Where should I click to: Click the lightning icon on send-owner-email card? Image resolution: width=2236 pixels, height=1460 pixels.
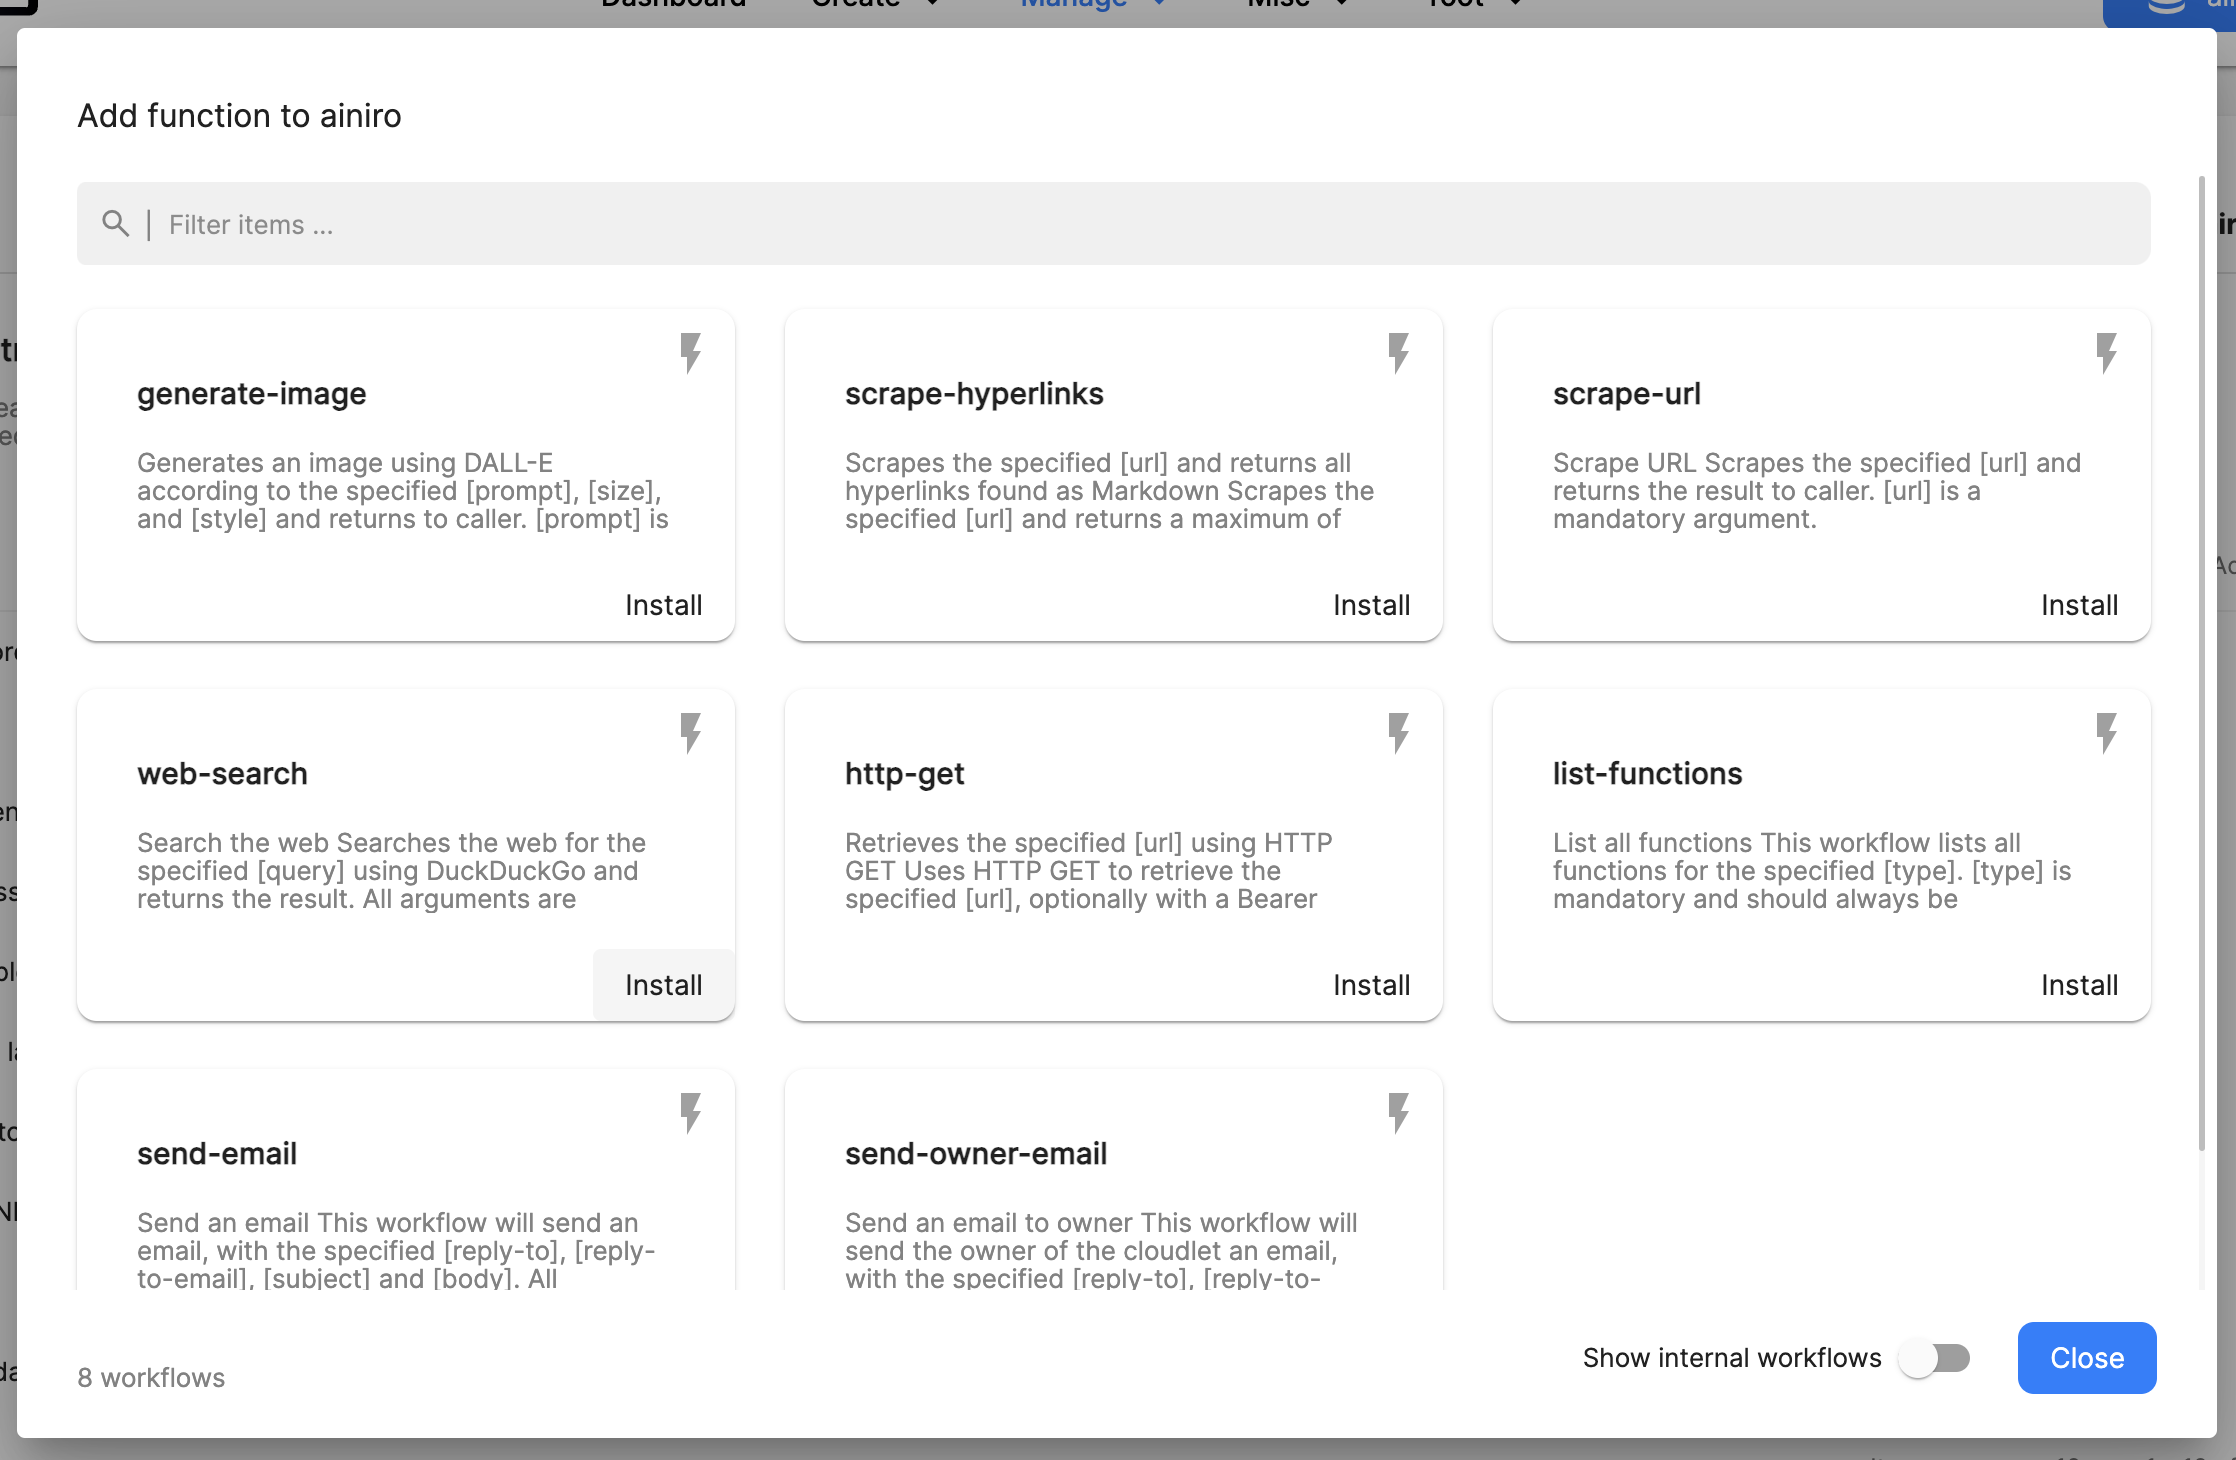pyautogui.click(x=1399, y=1113)
